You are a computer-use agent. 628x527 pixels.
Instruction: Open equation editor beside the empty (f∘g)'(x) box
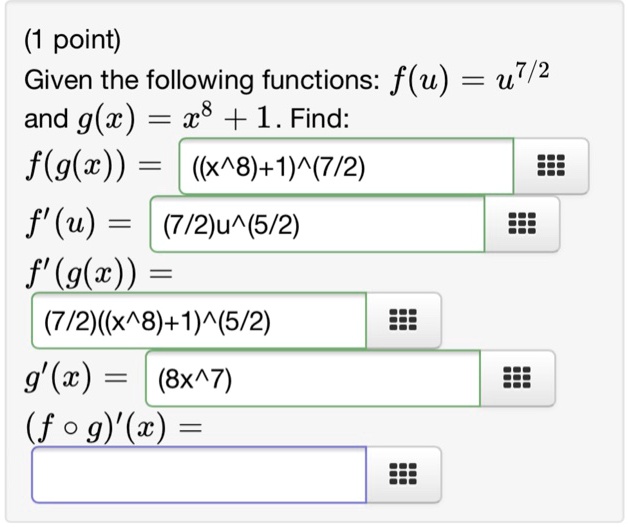[x=403, y=475]
